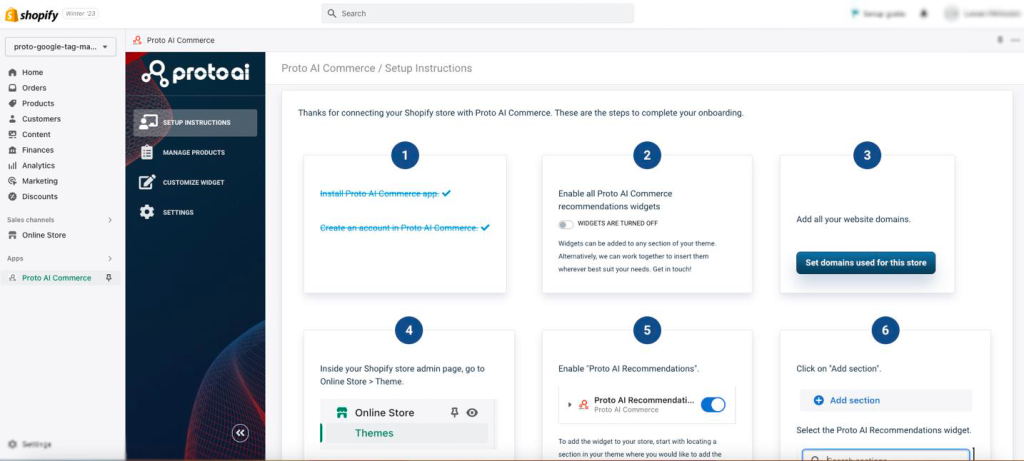Toggle the Proto AI Recommendations blue switch
This screenshot has height=461, width=1024.
pos(712,405)
